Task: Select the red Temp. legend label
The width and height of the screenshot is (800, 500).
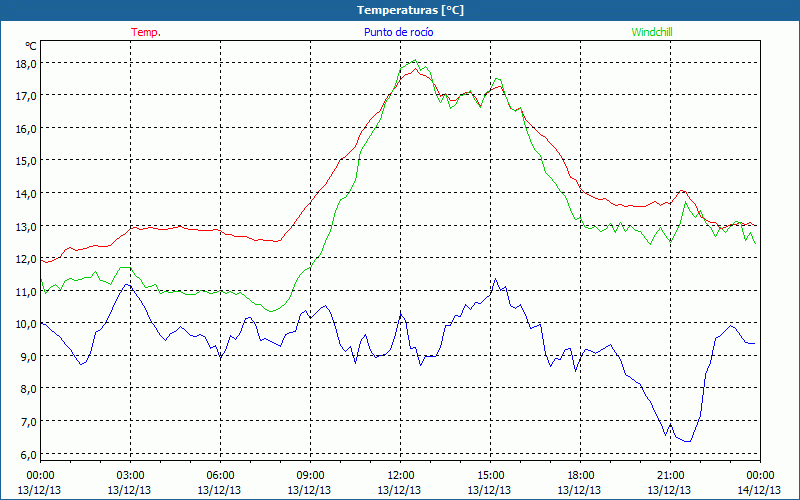Action: 146,32
